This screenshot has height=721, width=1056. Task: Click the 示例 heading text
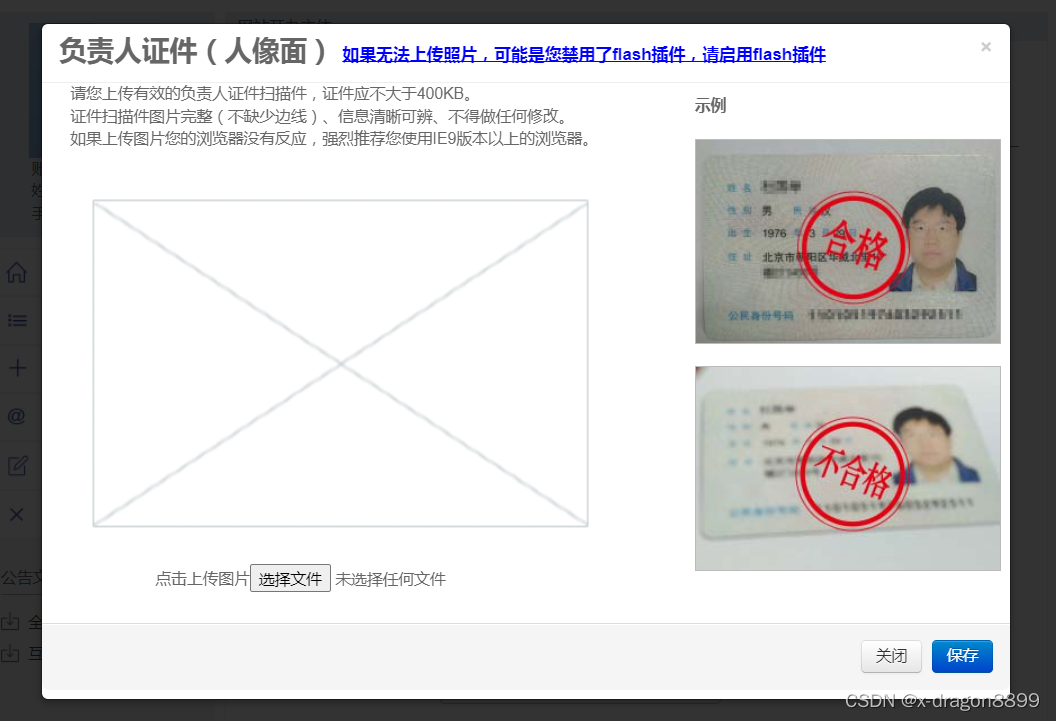tap(710, 106)
